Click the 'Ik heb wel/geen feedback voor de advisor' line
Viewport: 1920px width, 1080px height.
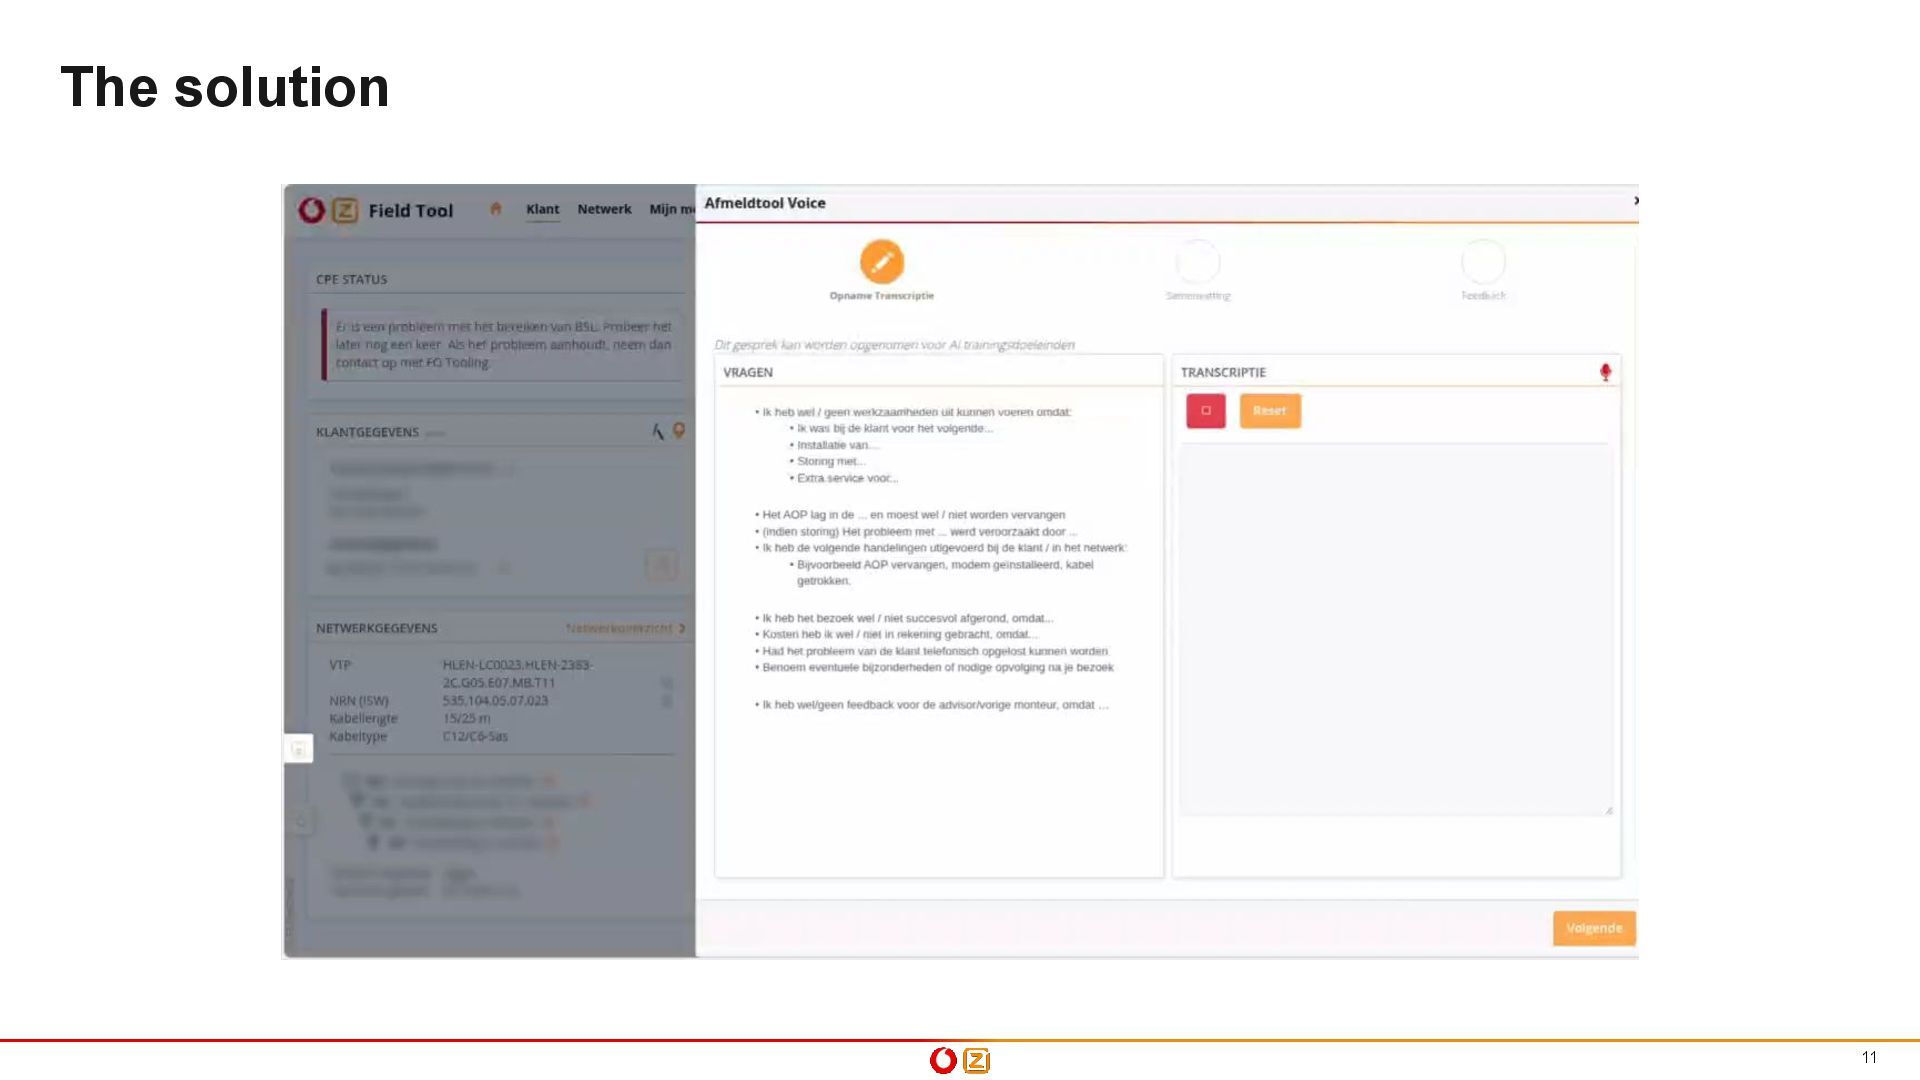point(935,705)
